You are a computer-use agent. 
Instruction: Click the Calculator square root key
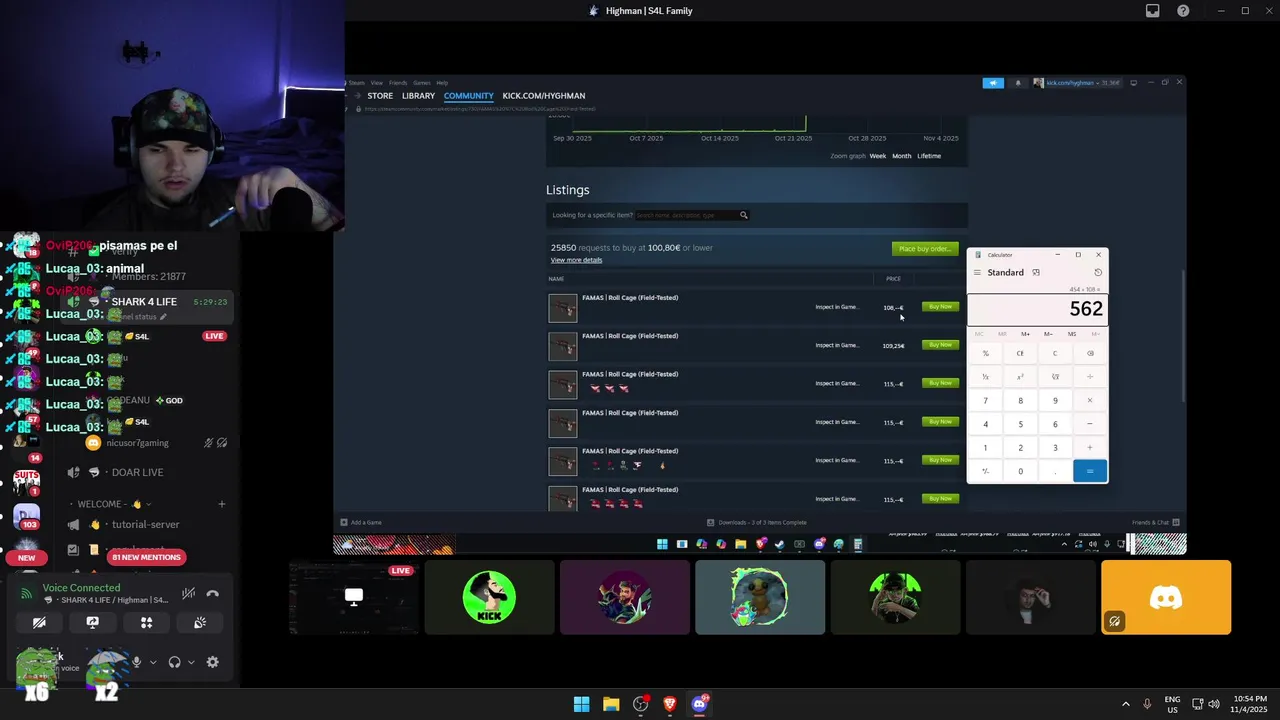[x=1055, y=377]
